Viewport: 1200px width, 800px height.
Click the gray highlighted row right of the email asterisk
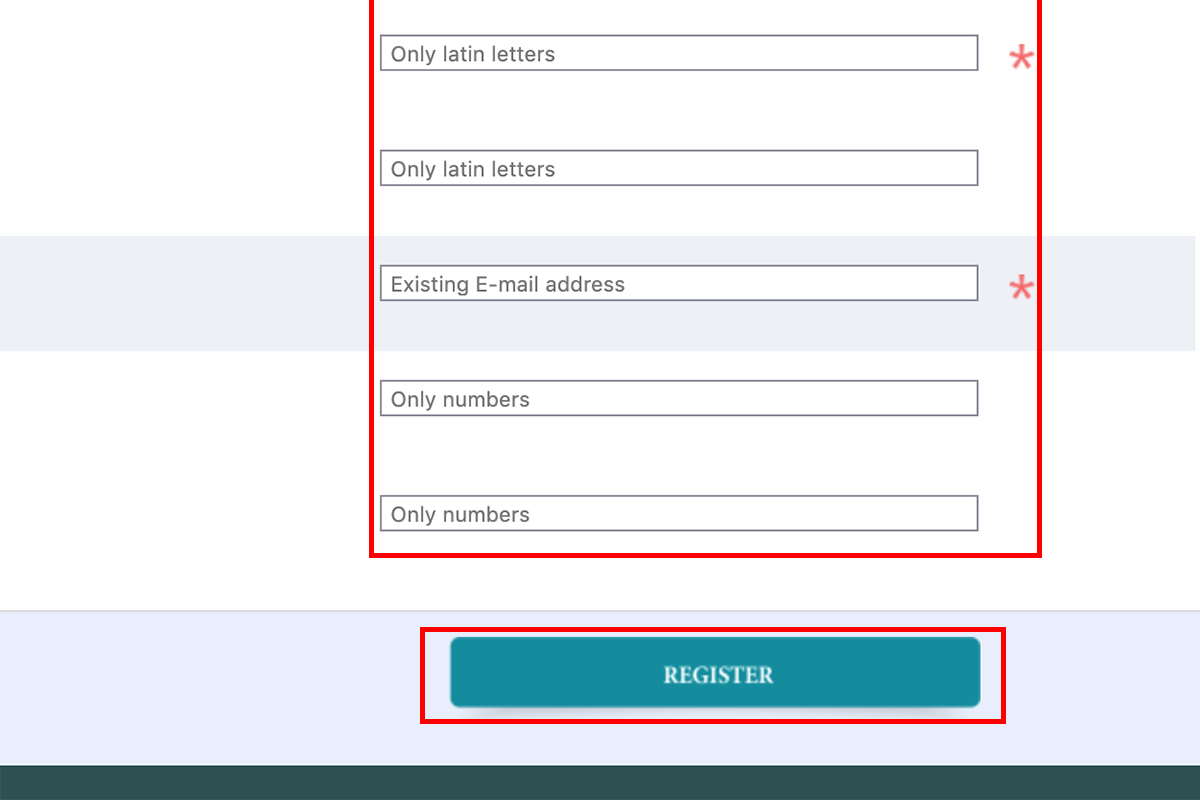[x=1118, y=293]
